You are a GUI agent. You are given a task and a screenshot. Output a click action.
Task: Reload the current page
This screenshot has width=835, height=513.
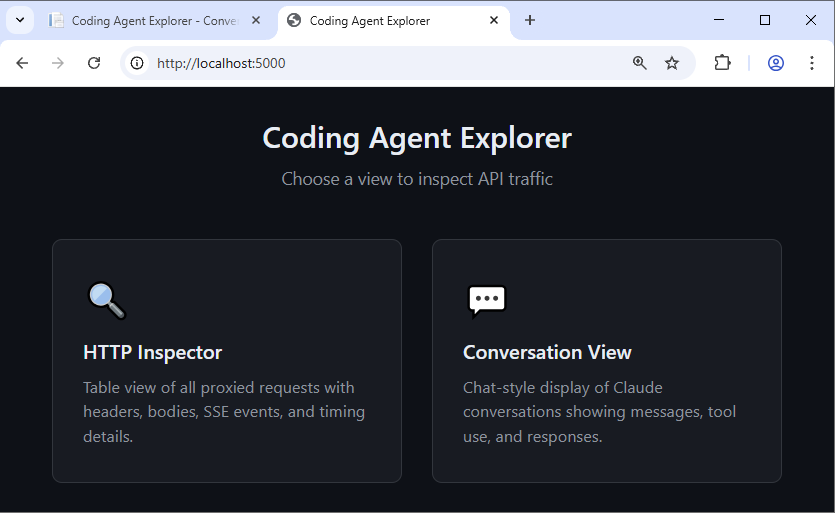pos(94,63)
